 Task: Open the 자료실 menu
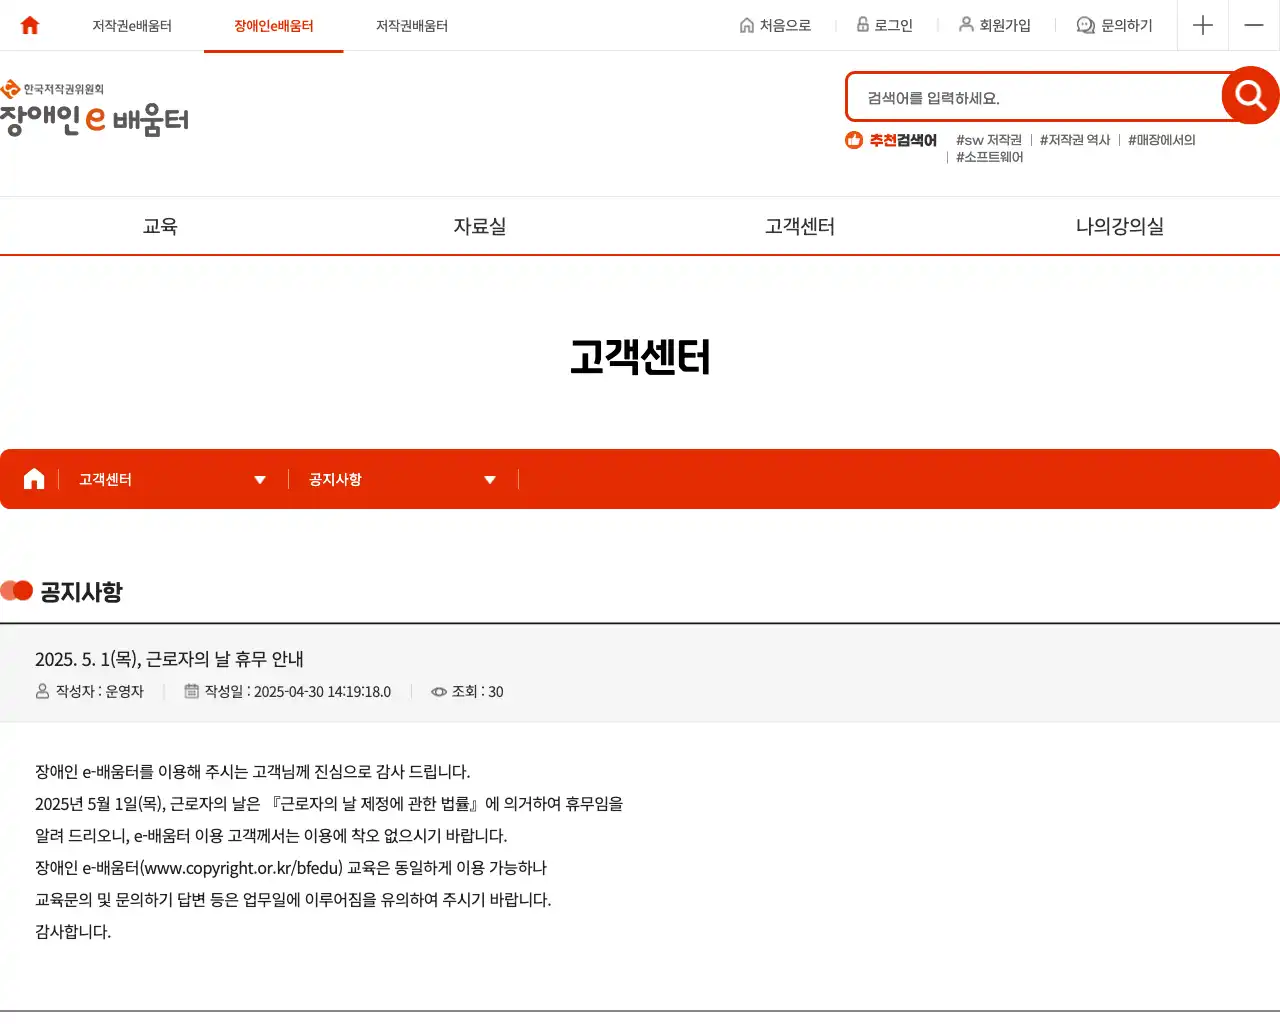pos(479,226)
